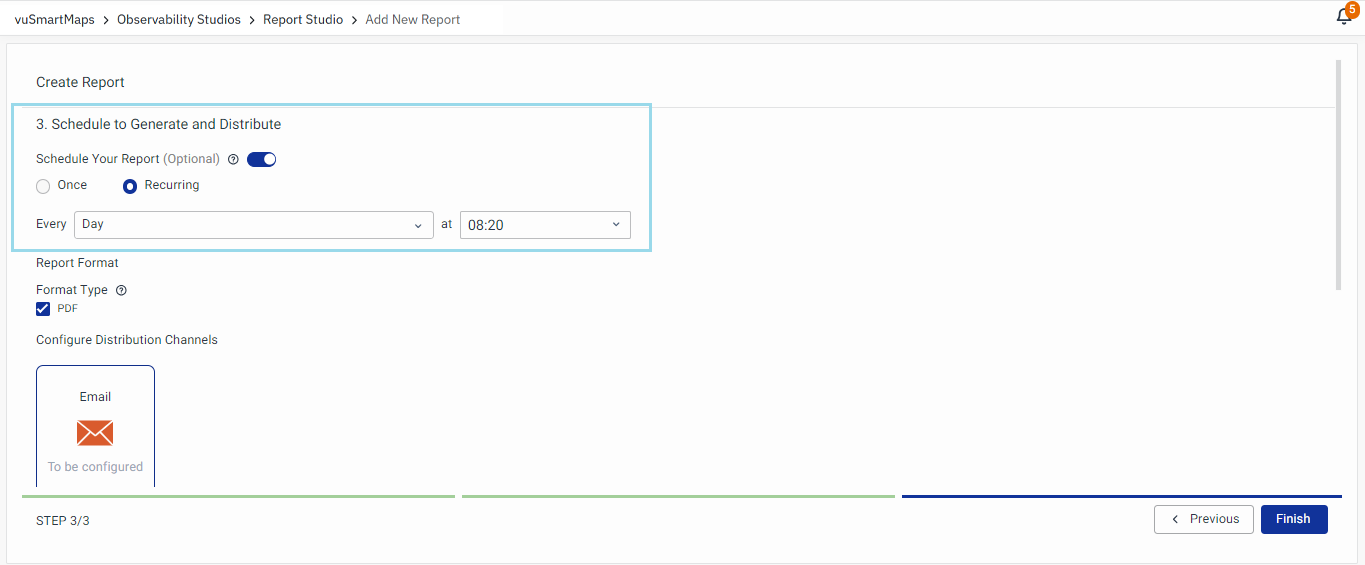Click the orange Email envelope icon

95,433
